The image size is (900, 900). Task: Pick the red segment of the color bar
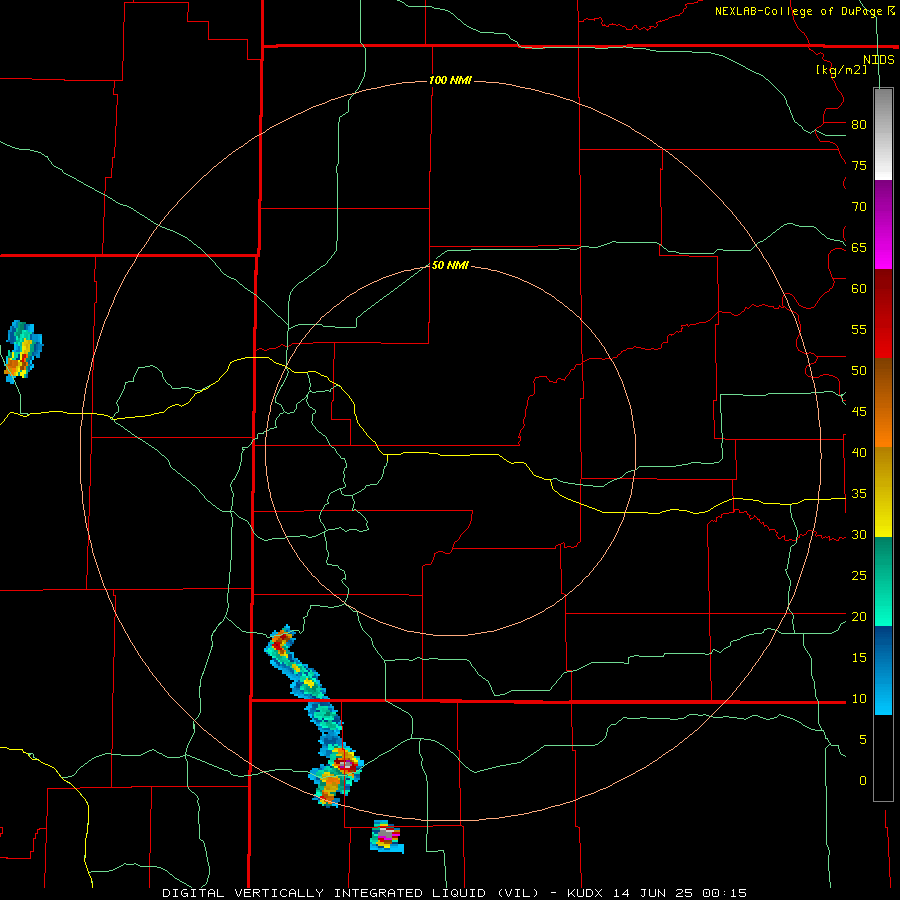883,314
